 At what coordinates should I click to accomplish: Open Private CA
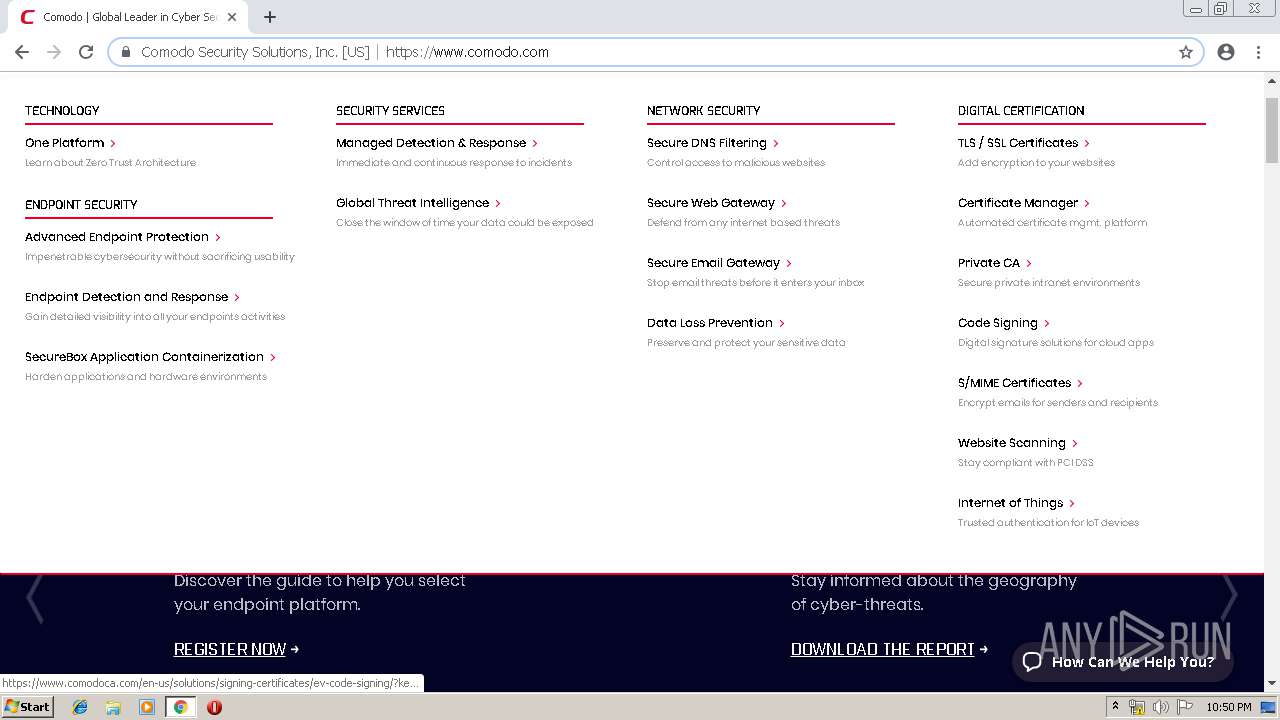coord(989,263)
